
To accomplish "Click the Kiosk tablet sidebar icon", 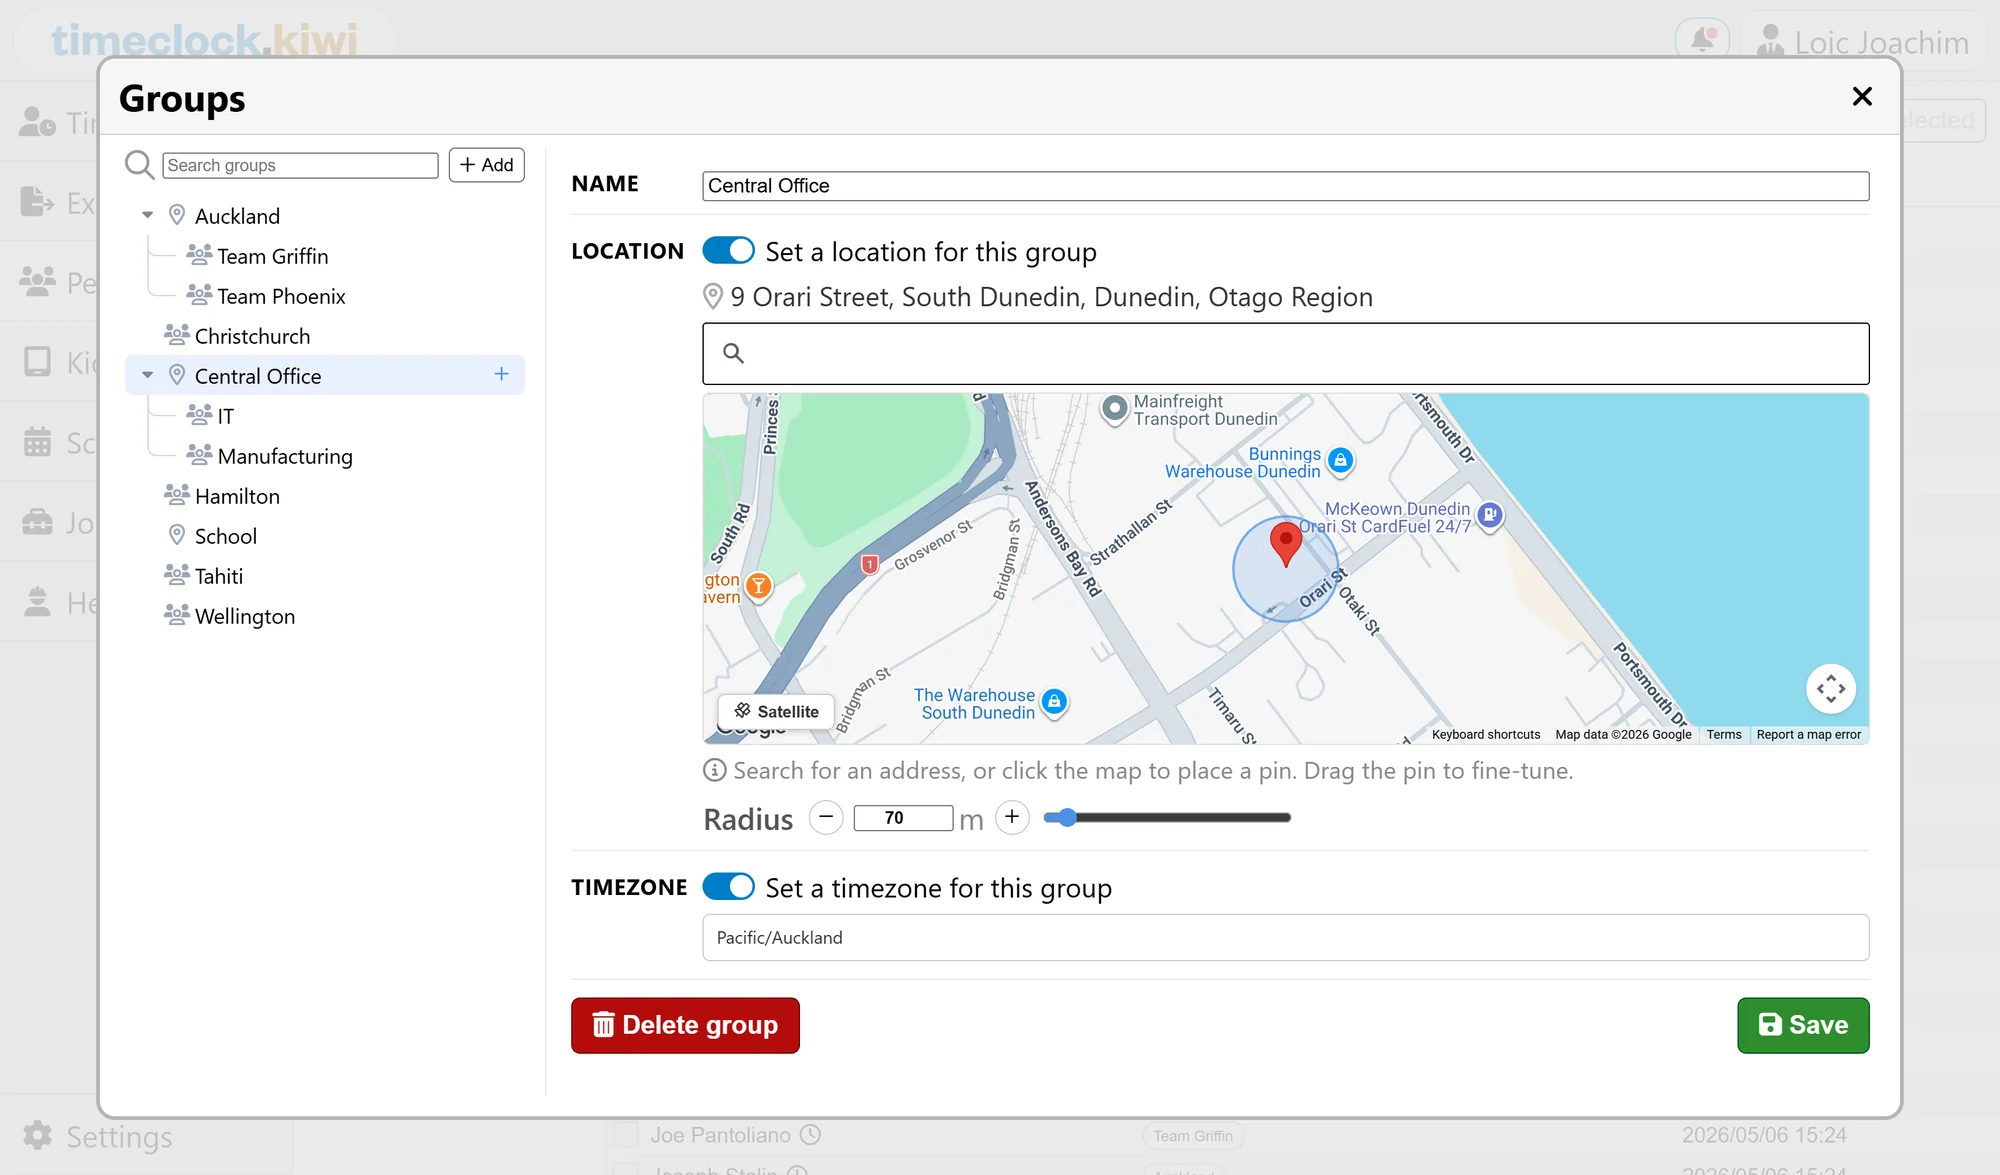I will [37, 361].
